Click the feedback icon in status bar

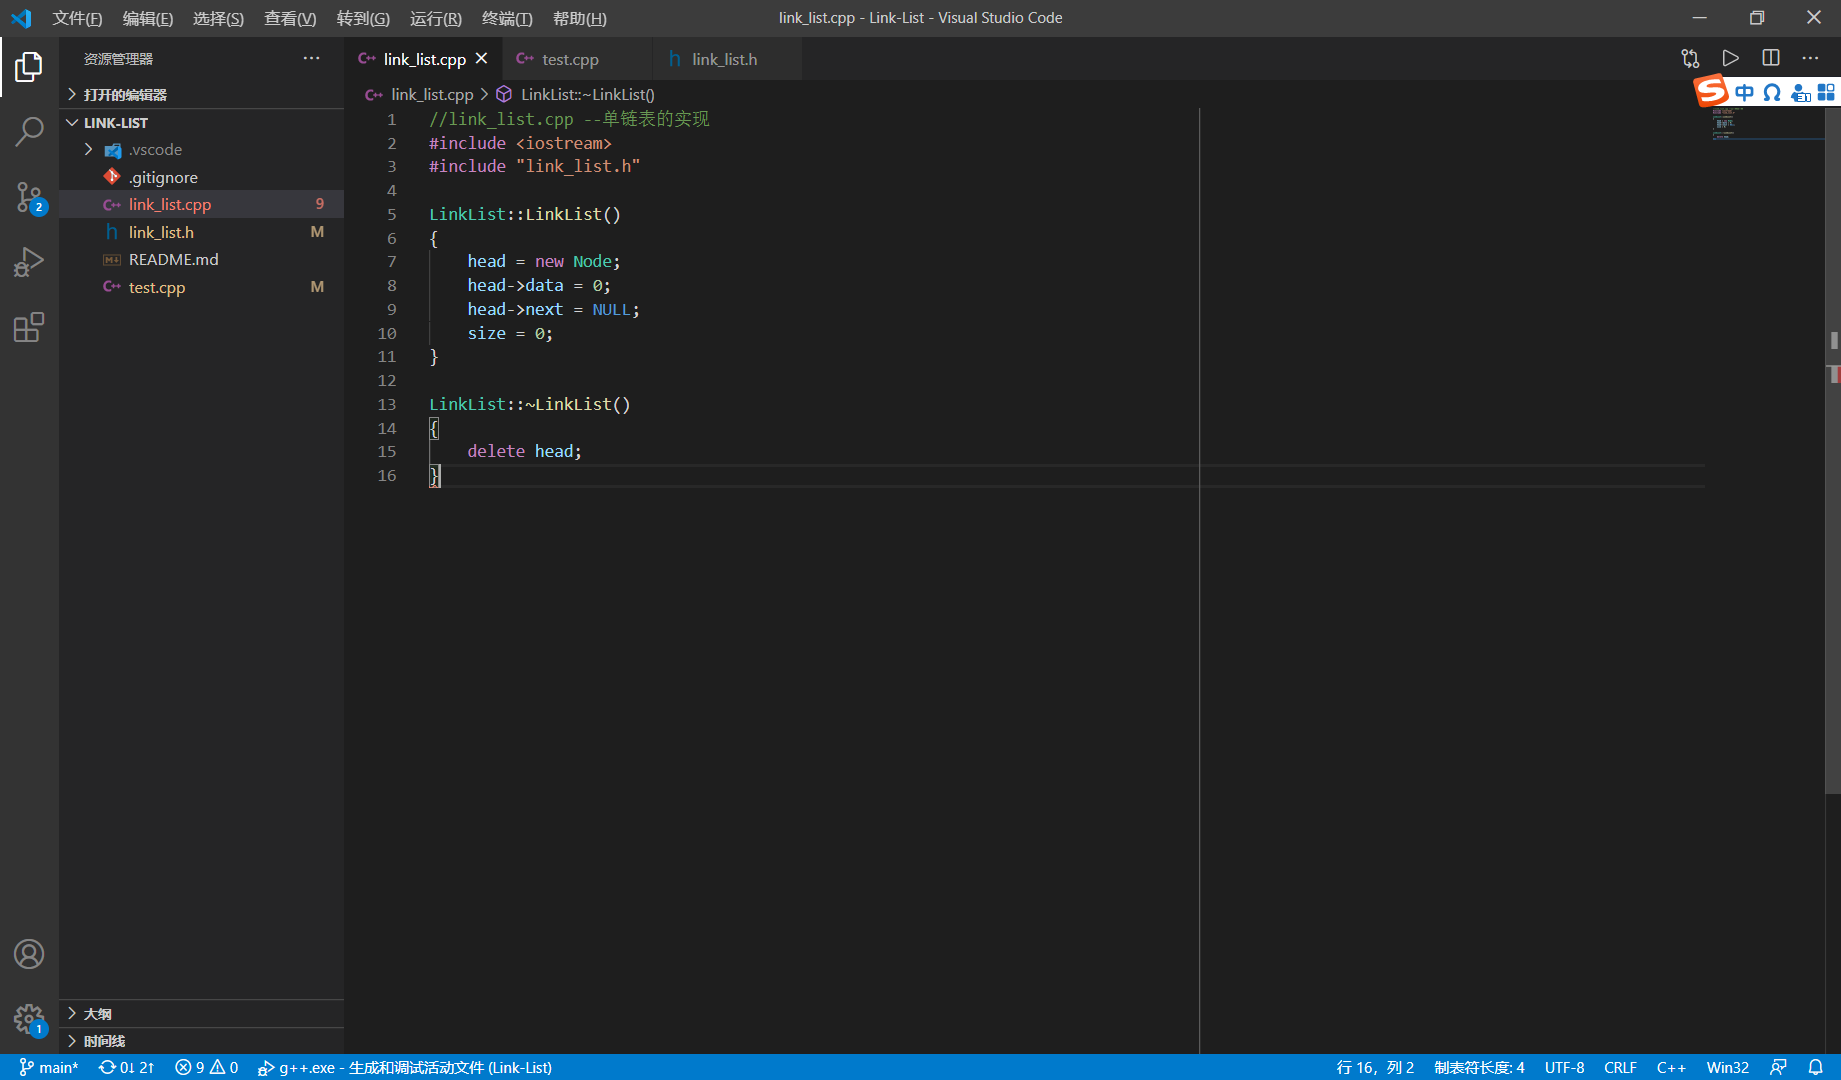[1778, 1067]
